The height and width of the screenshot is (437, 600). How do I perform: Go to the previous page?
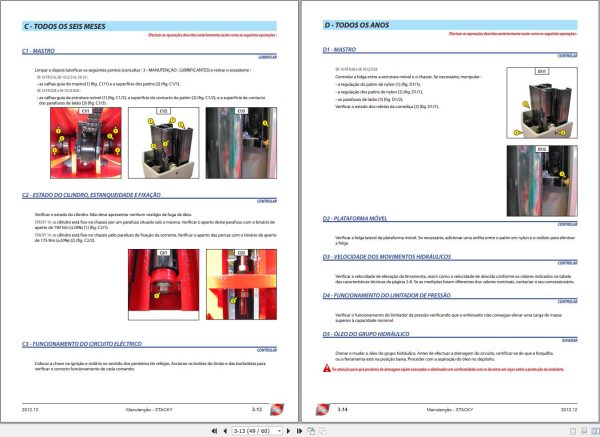[x=225, y=431]
